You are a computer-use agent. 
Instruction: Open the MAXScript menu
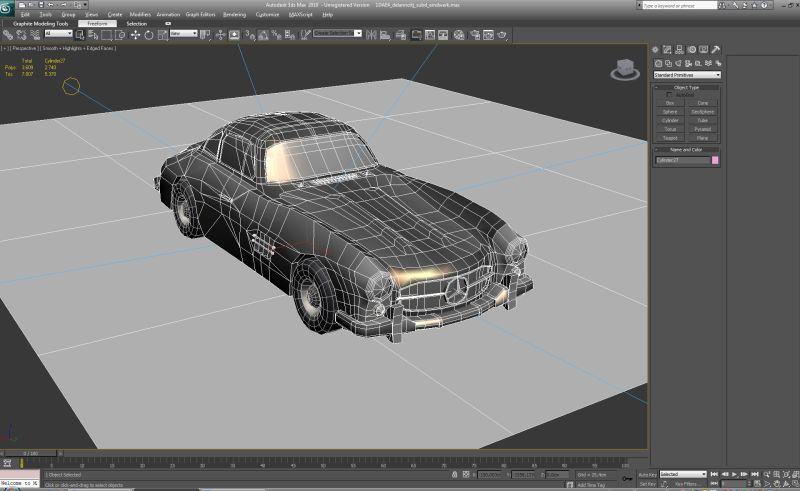[x=301, y=15]
